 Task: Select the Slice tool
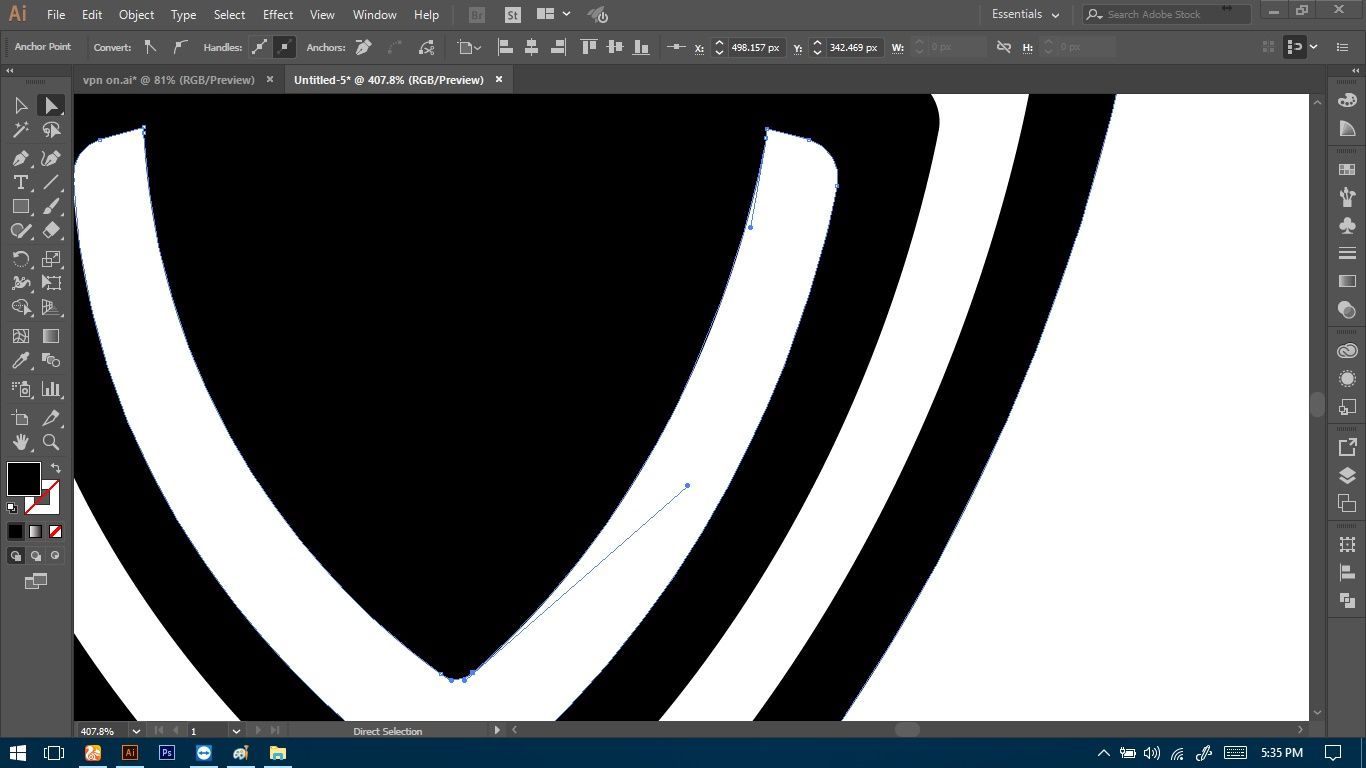pyautogui.click(x=51, y=417)
